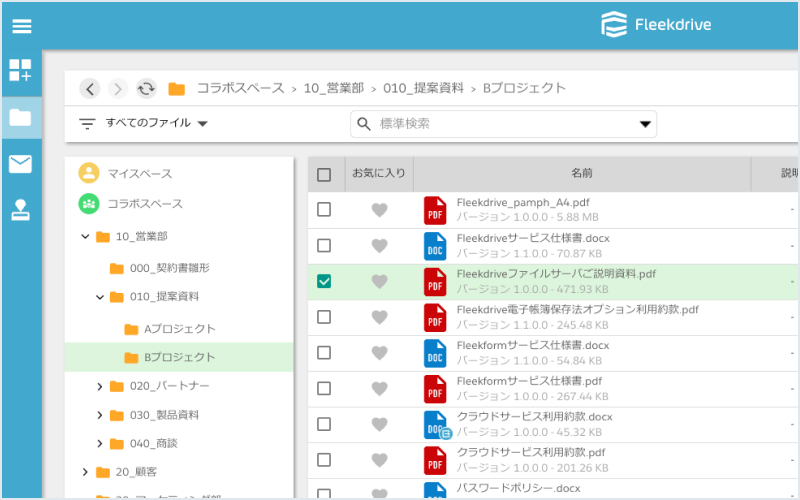Collapse the 010_提案資料 tree node
Image resolution: width=800 pixels, height=500 pixels.
[99, 296]
